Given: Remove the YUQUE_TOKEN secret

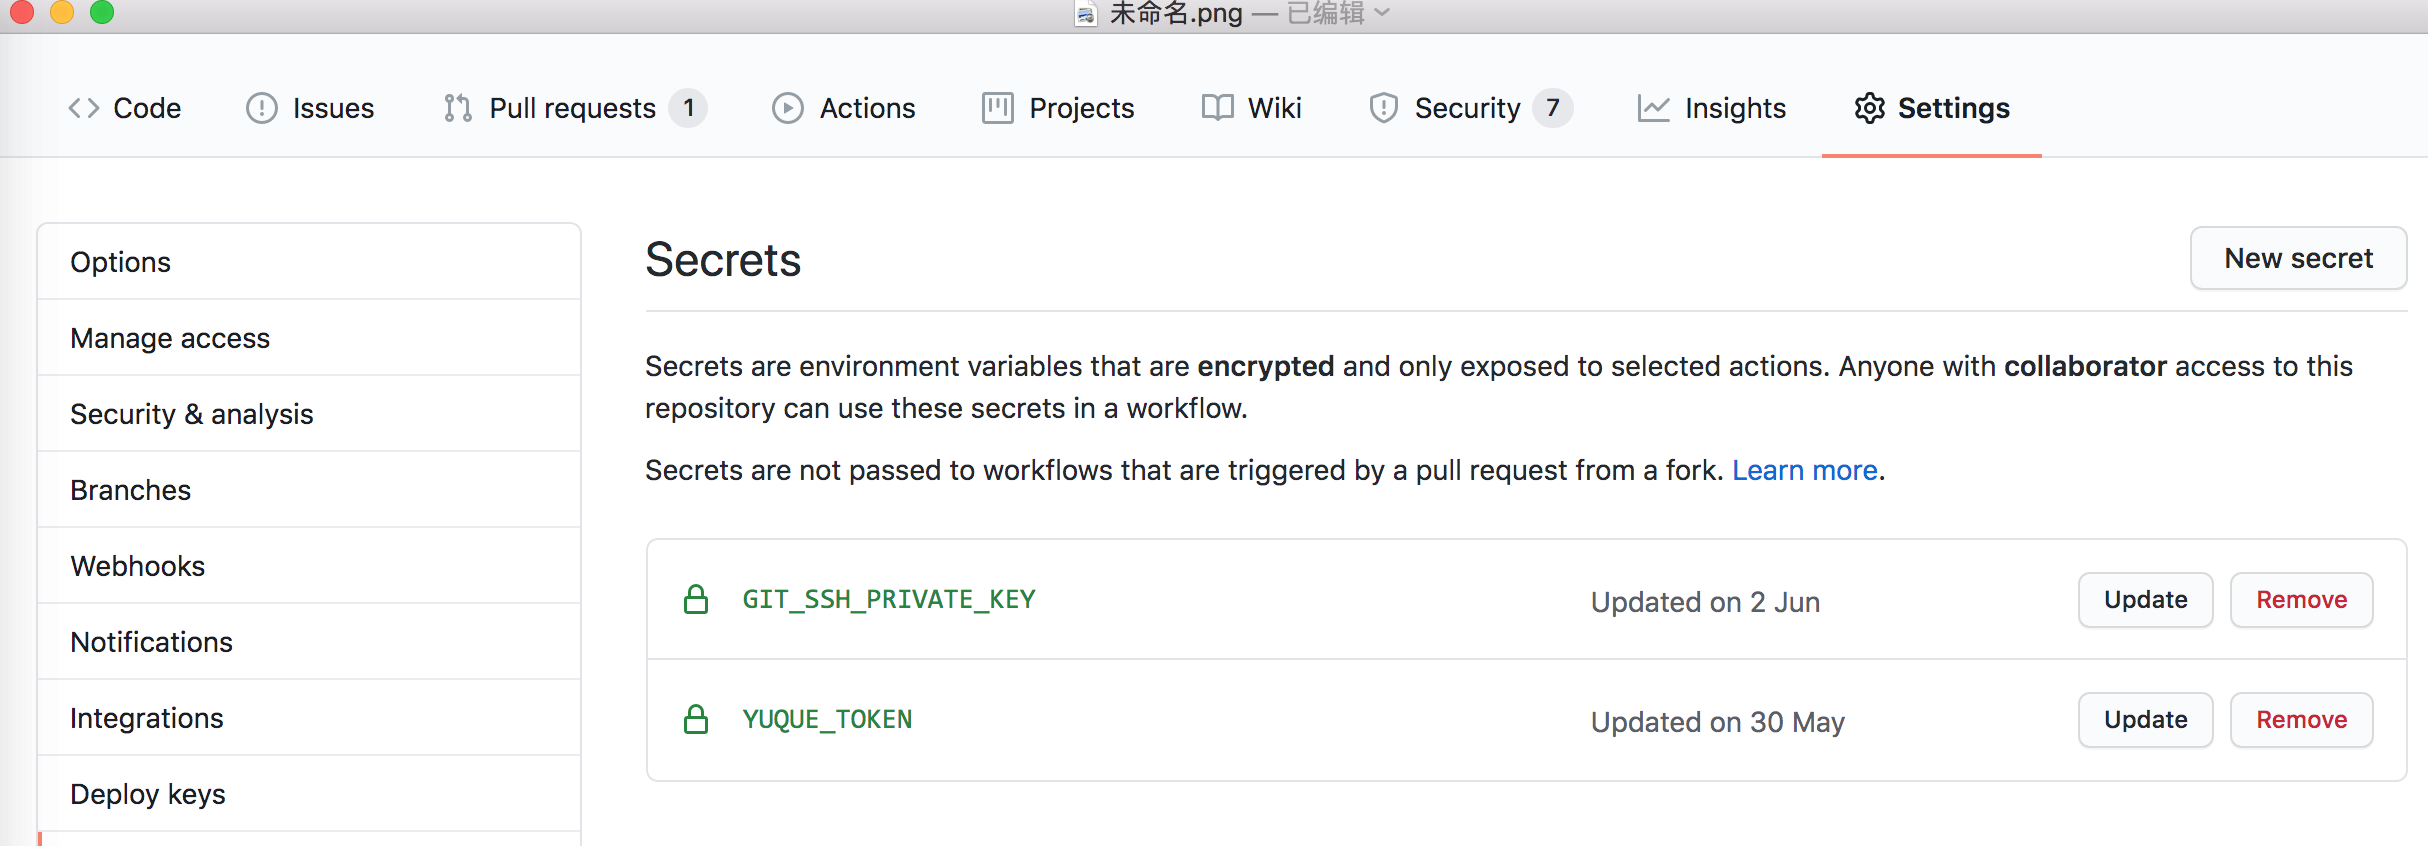Looking at the screenshot, I should coord(2302,720).
